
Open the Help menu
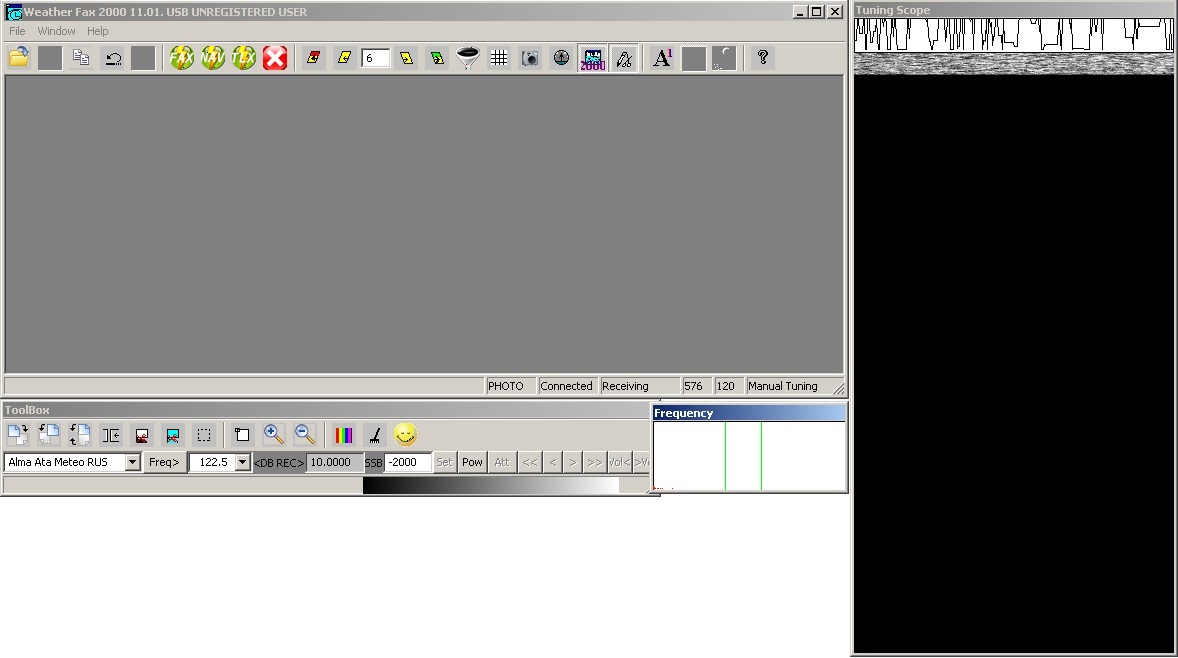coord(97,31)
